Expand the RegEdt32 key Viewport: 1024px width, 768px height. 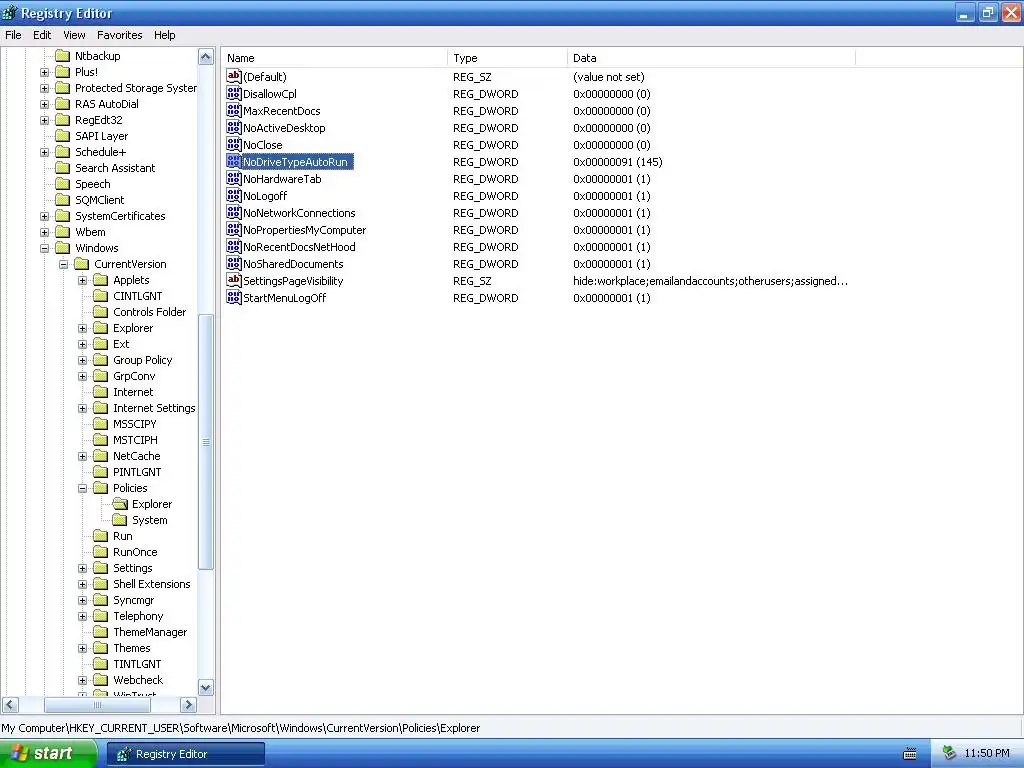click(44, 120)
